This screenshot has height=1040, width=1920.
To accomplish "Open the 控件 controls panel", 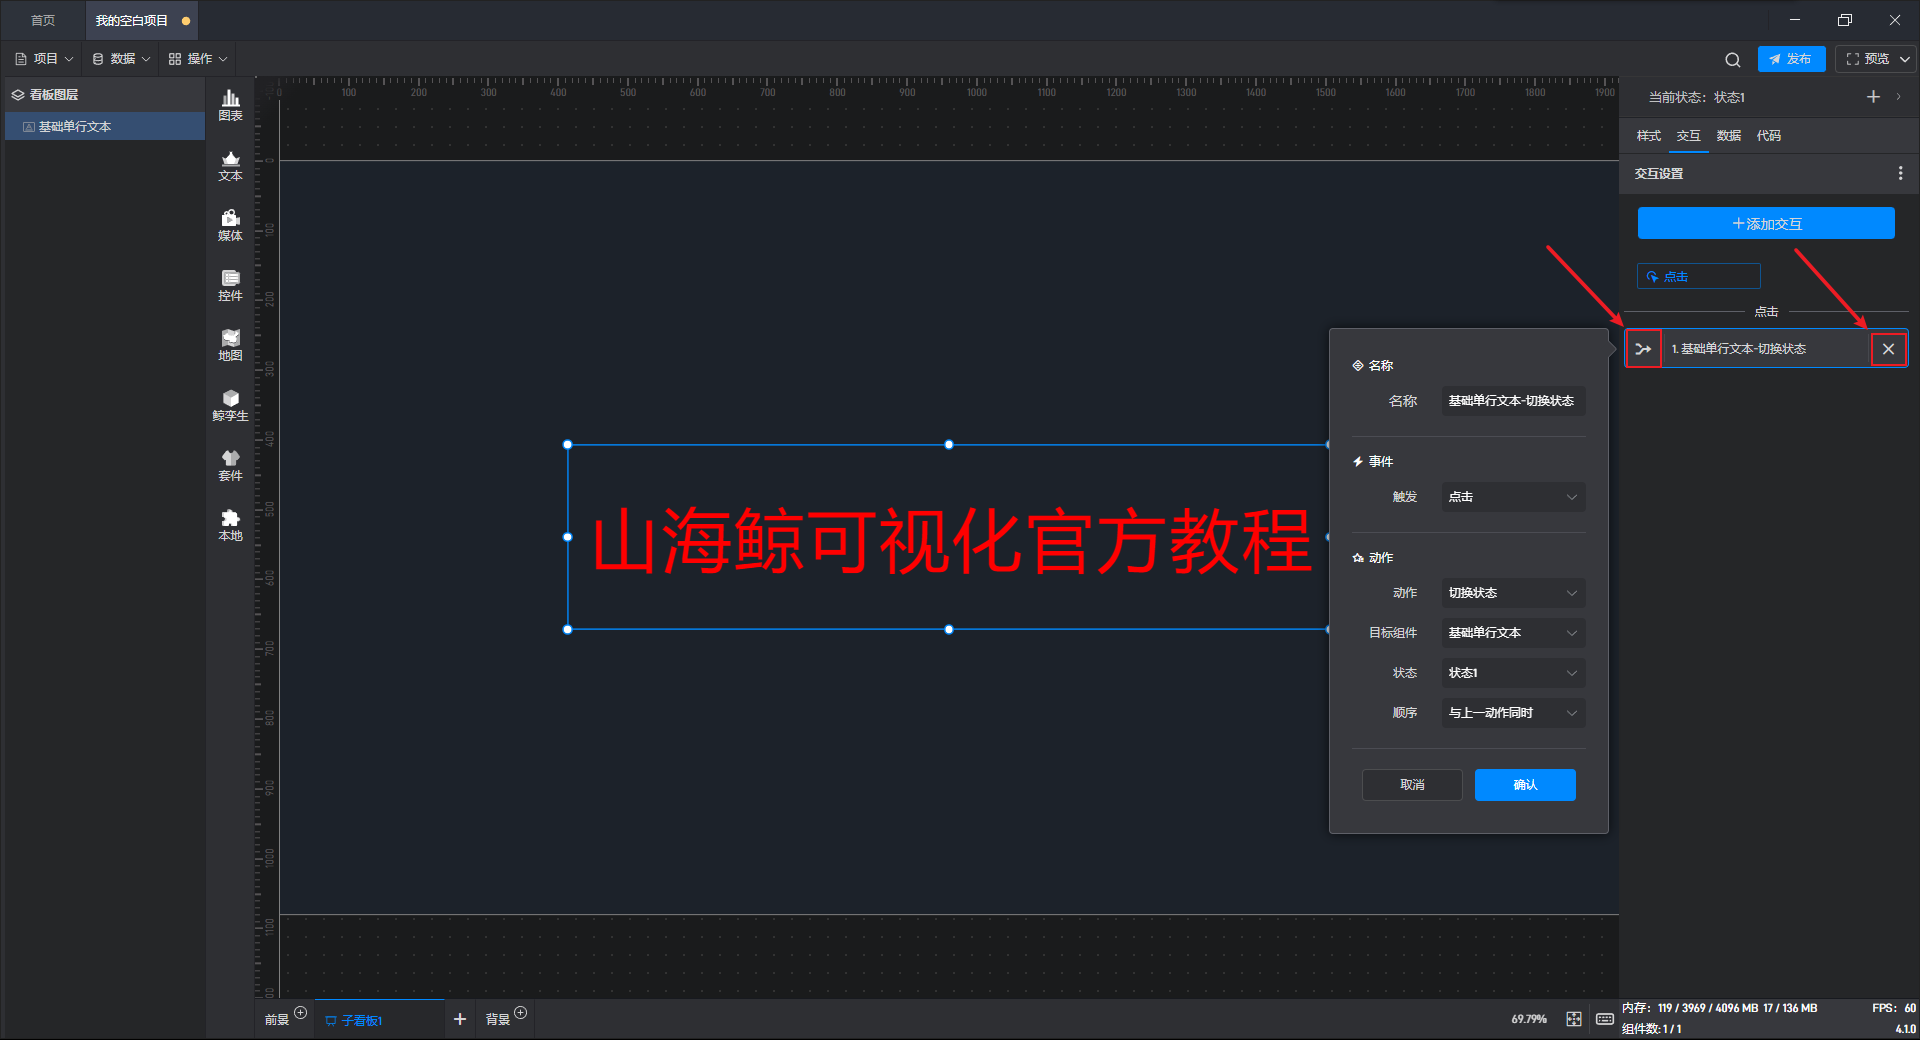I will [x=230, y=285].
